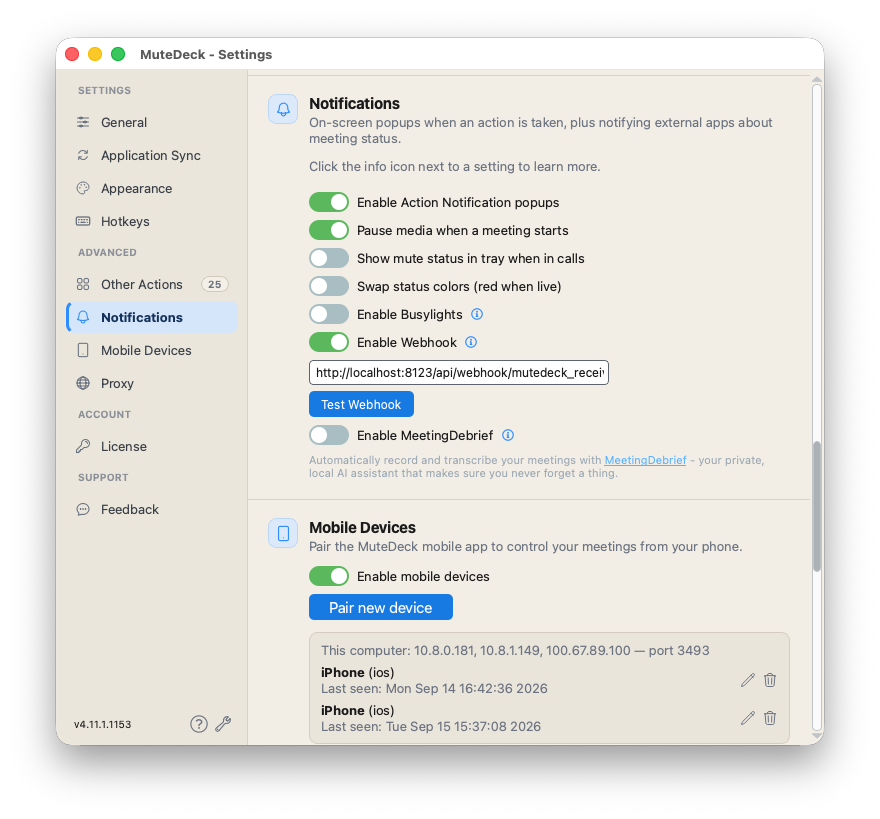Viewport: 880px width, 819px height.
Task: Click the License key icon
Action: click(83, 446)
